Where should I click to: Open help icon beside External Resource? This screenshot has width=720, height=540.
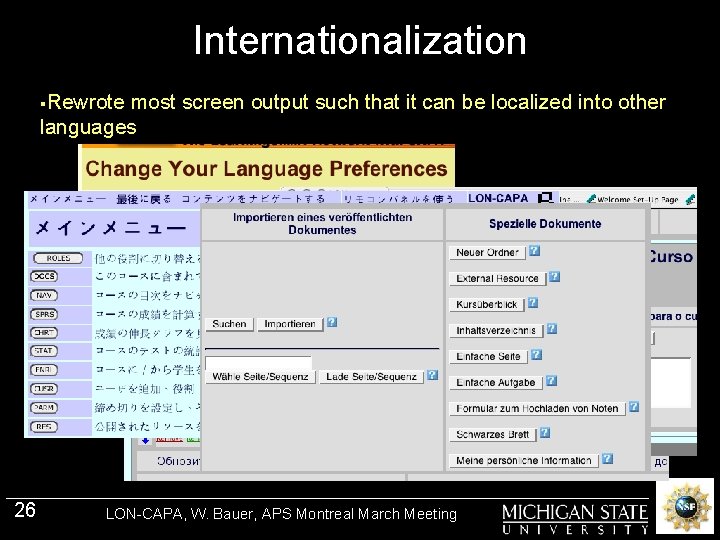(554, 276)
